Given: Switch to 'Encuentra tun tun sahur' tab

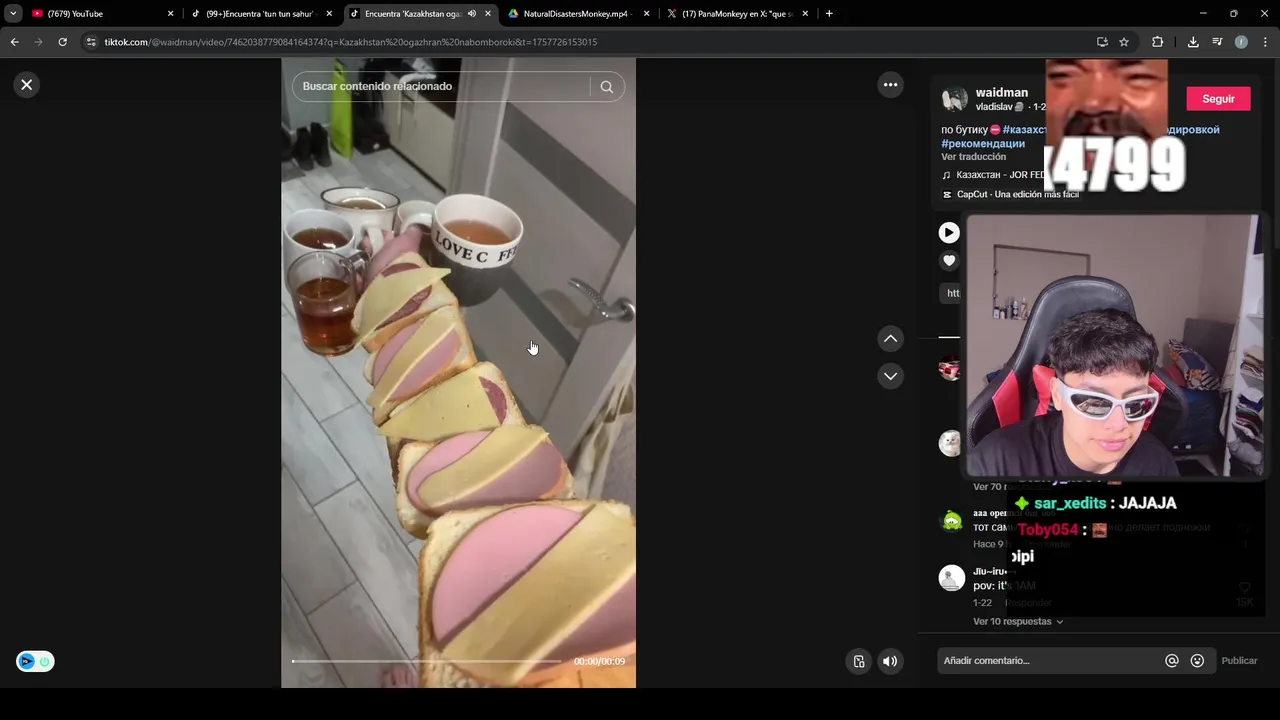Looking at the screenshot, I should 258,14.
